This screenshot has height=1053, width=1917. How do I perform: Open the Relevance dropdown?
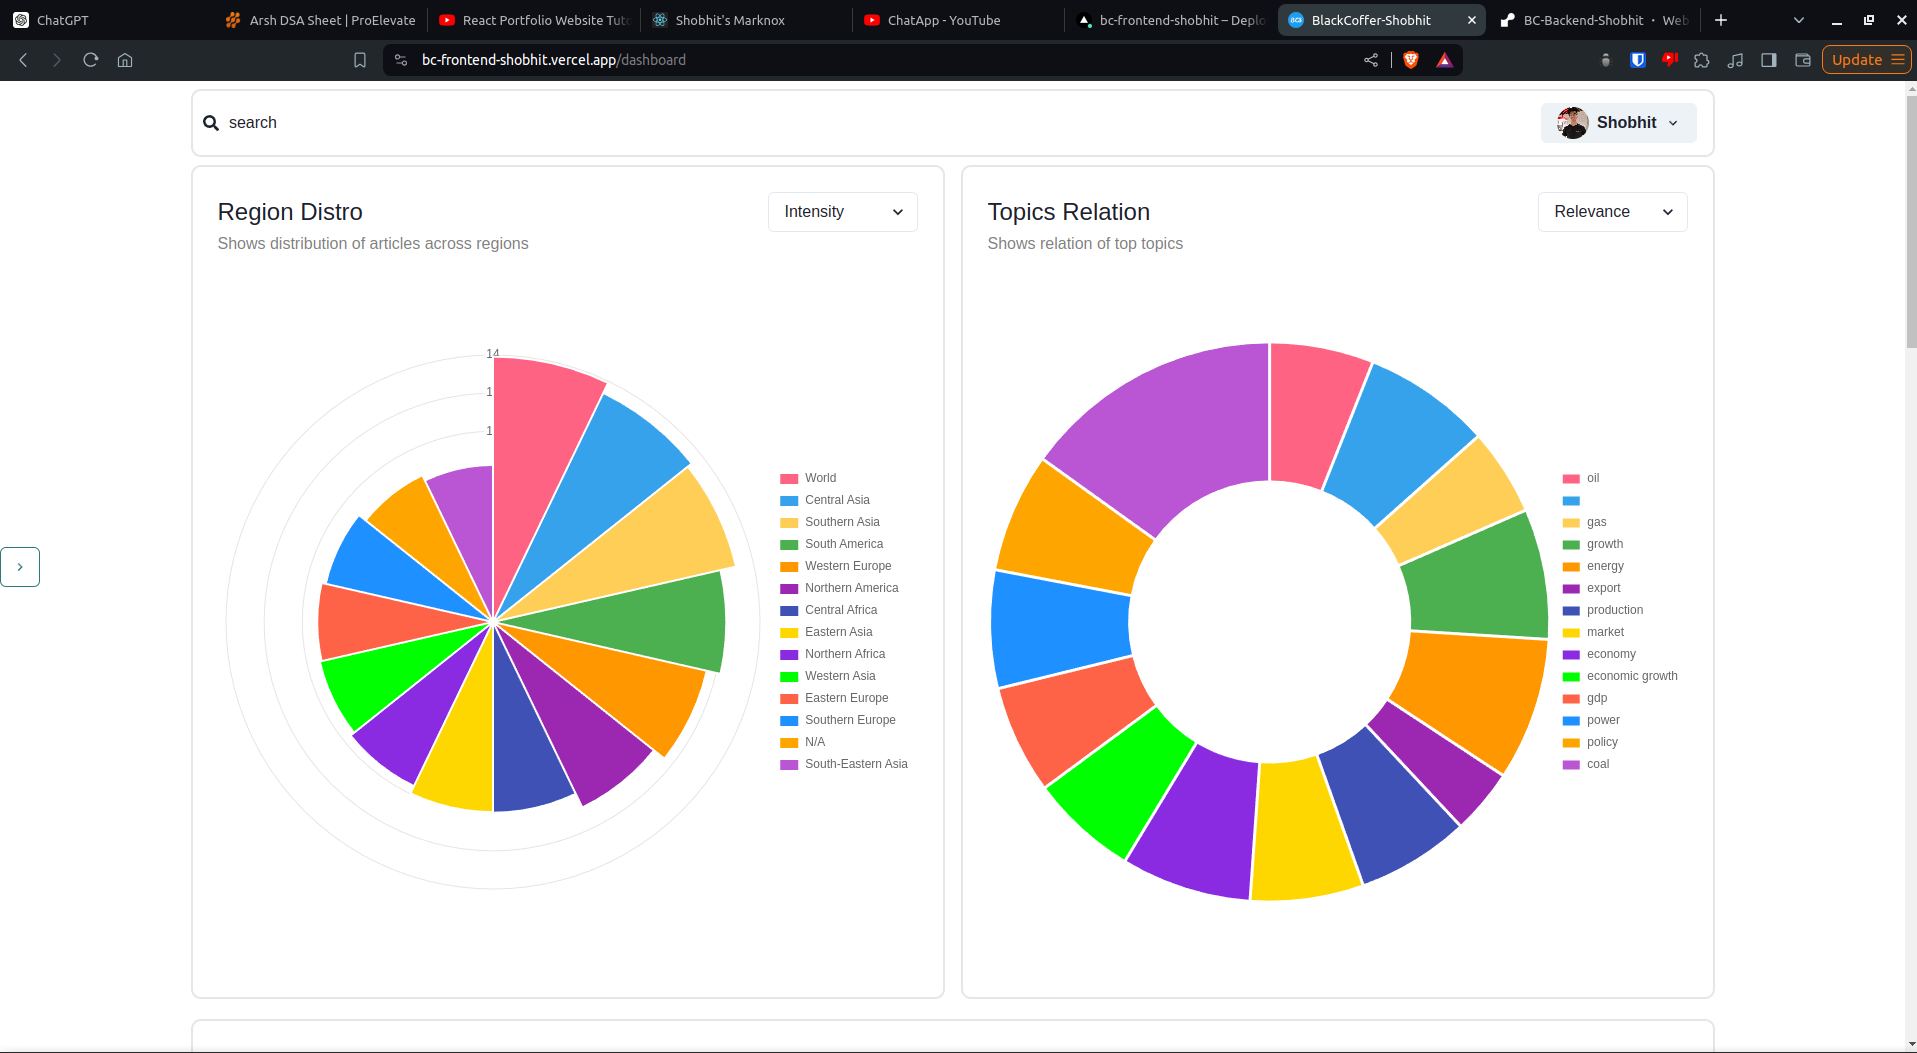[x=1612, y=212]
